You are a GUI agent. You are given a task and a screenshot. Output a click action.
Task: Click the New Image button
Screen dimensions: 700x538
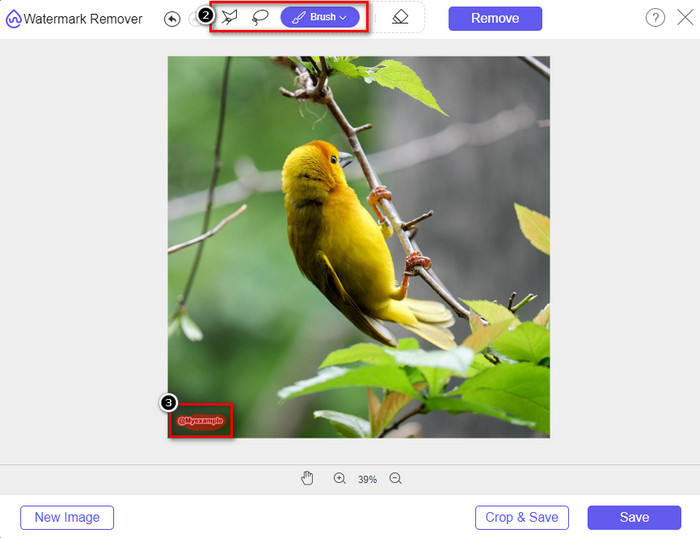coord(67,517)
